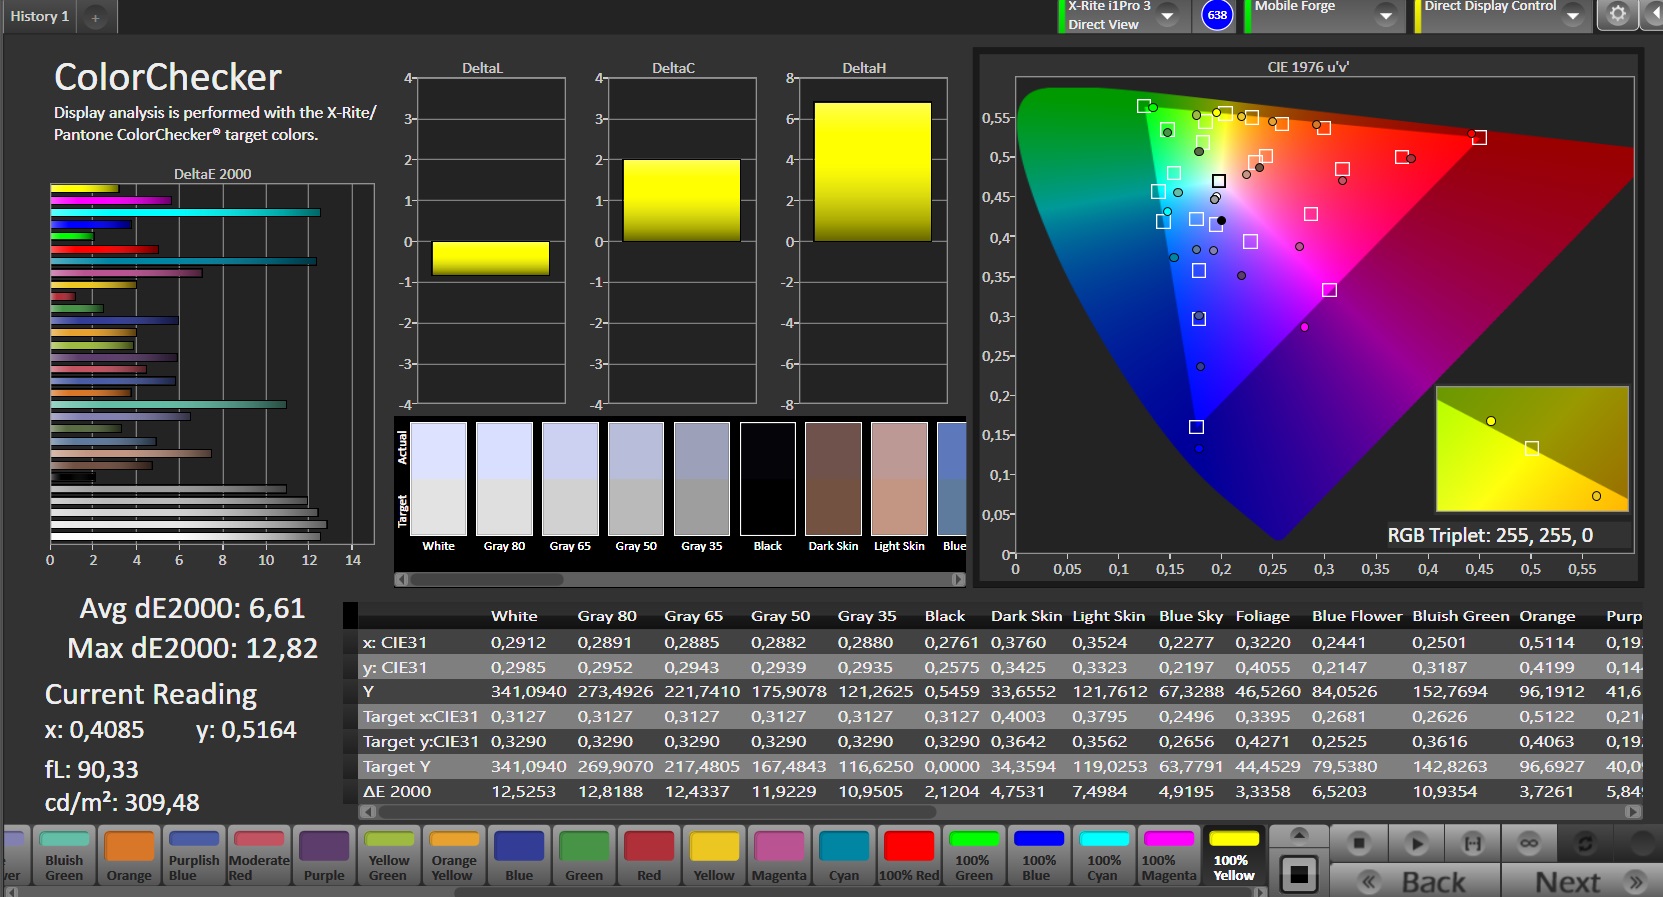Click the collapse arrow beside the settings gear
1663x897 pixels.
[1652, 15]
